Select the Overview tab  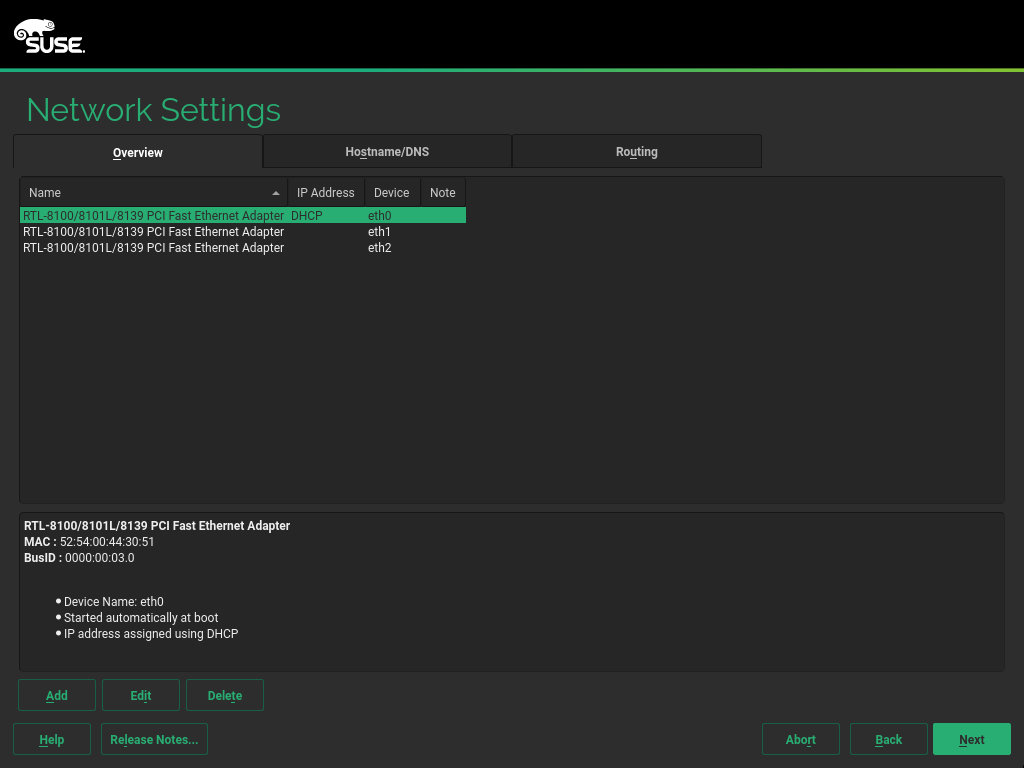point(138,153)
